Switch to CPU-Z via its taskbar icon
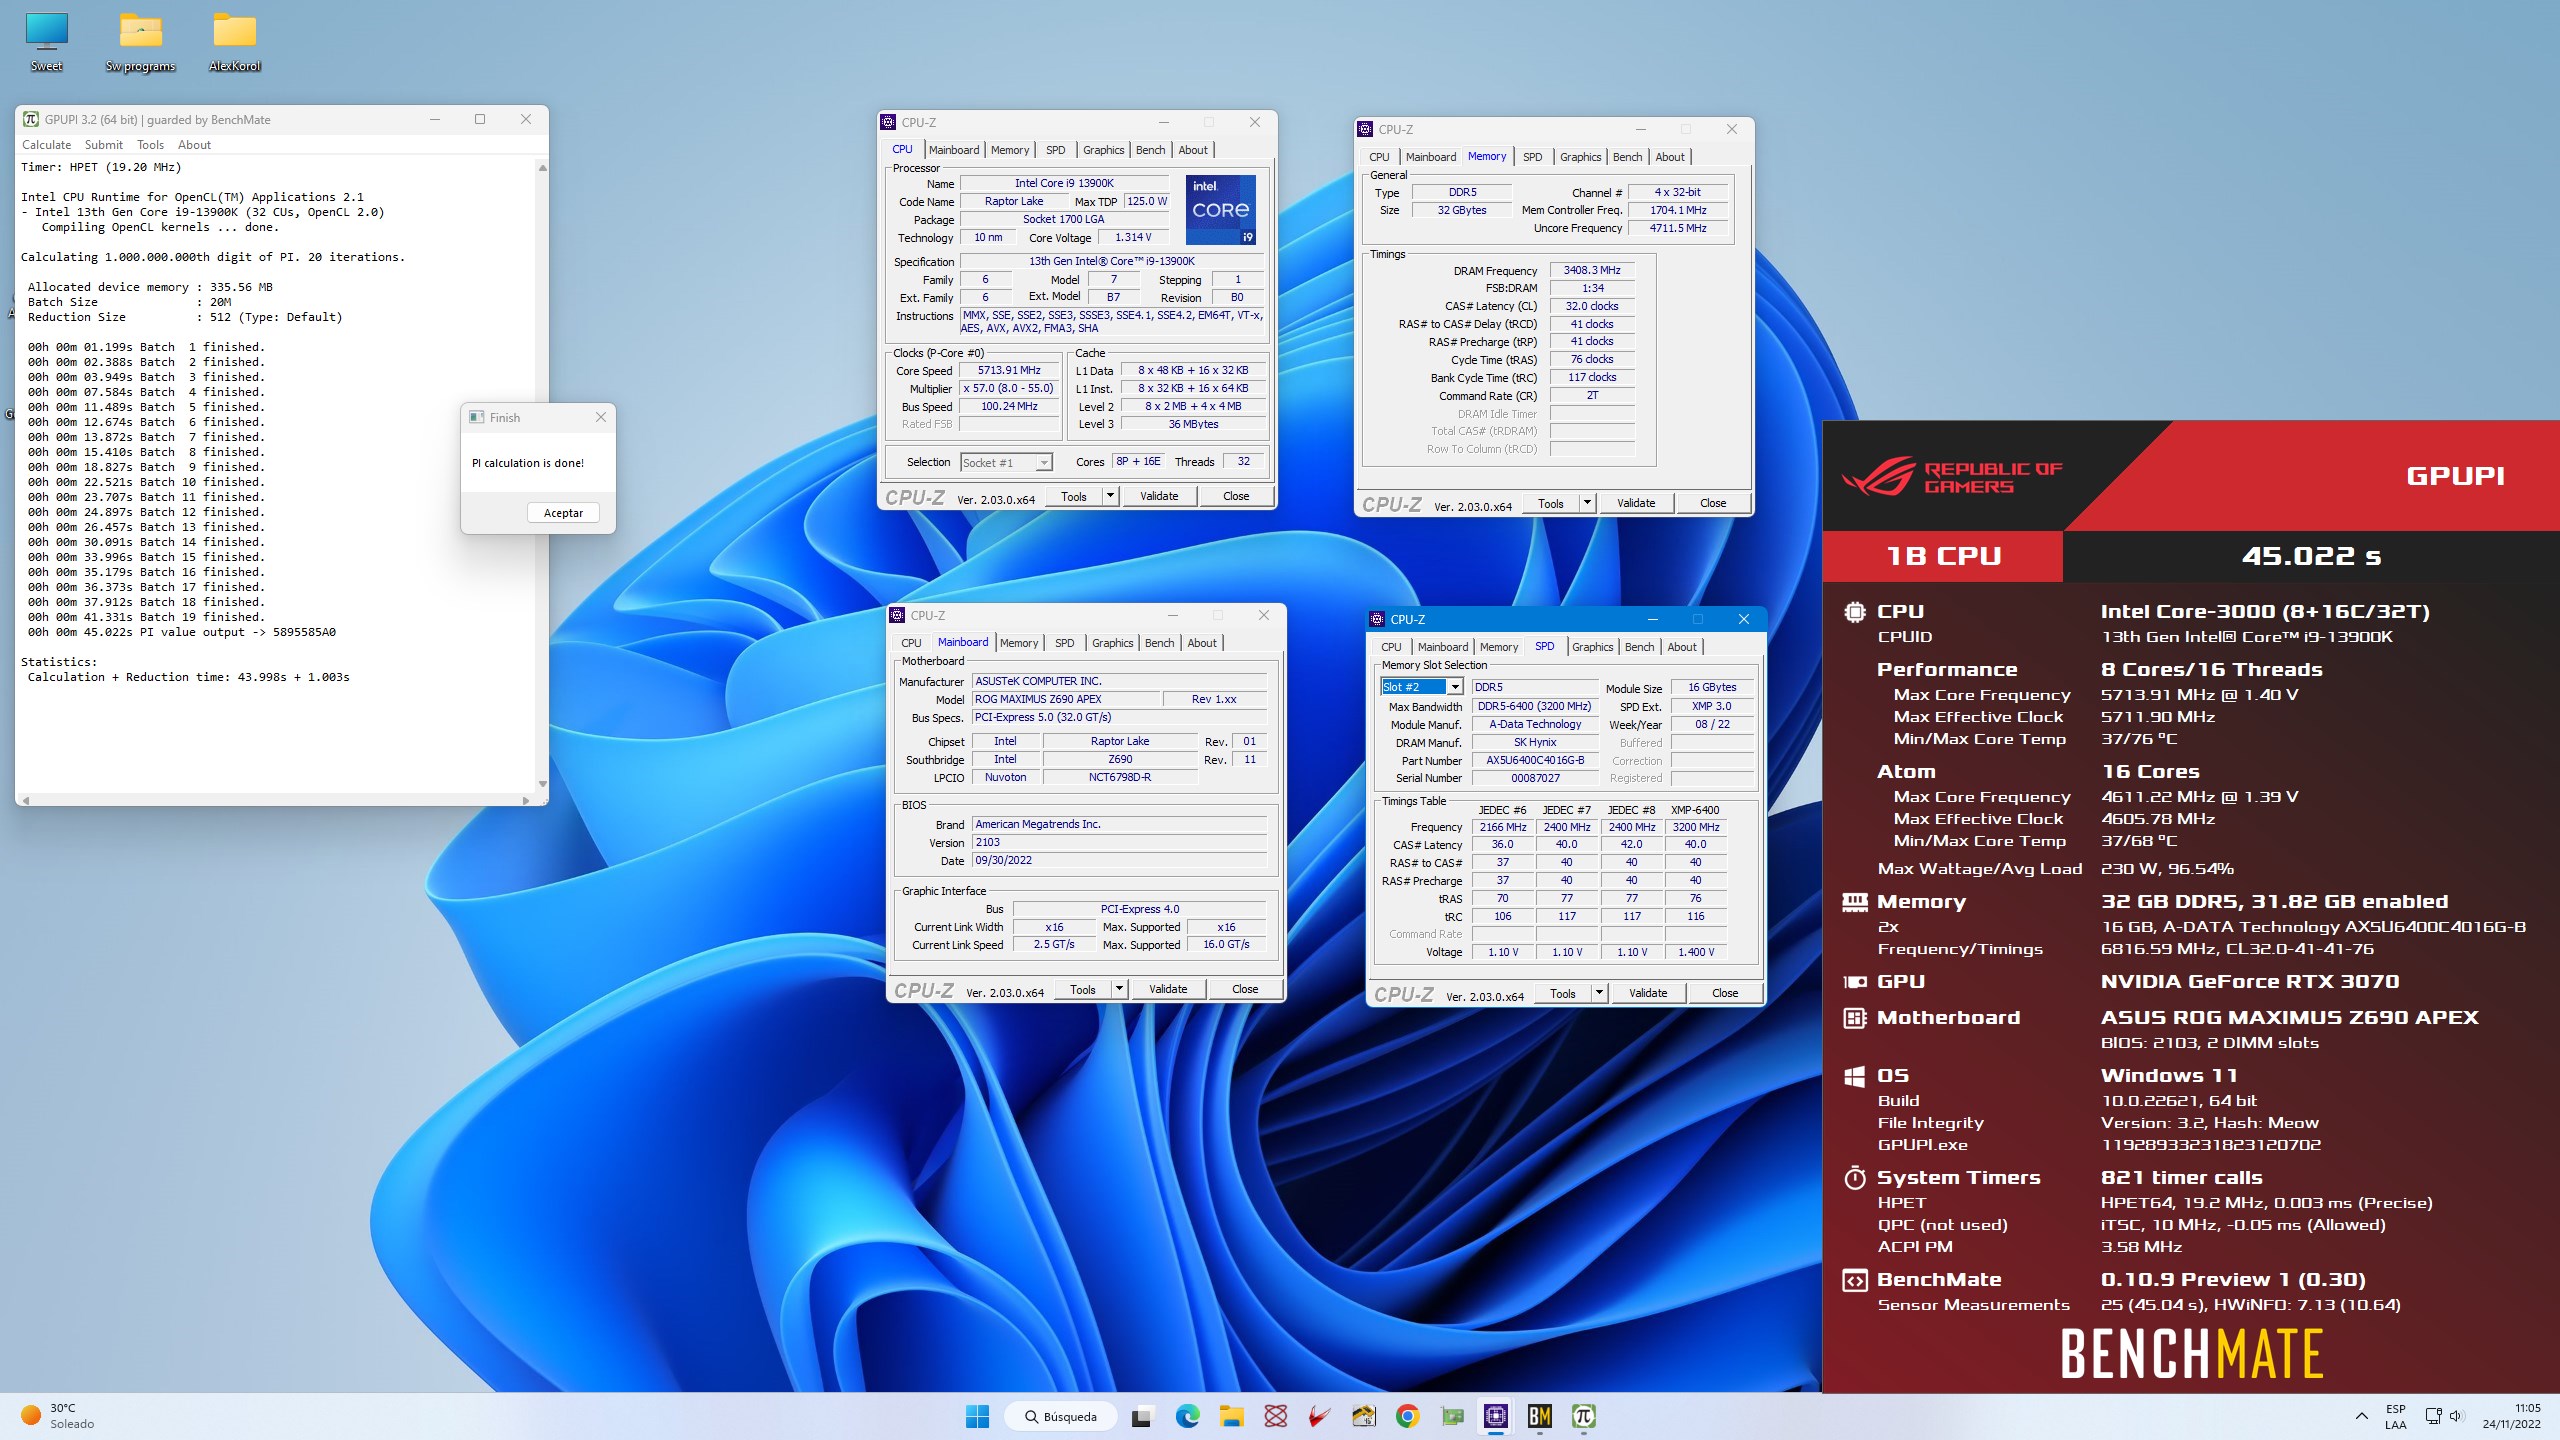The width and height of the screenshot is (2560, 1440). 1496,1416
